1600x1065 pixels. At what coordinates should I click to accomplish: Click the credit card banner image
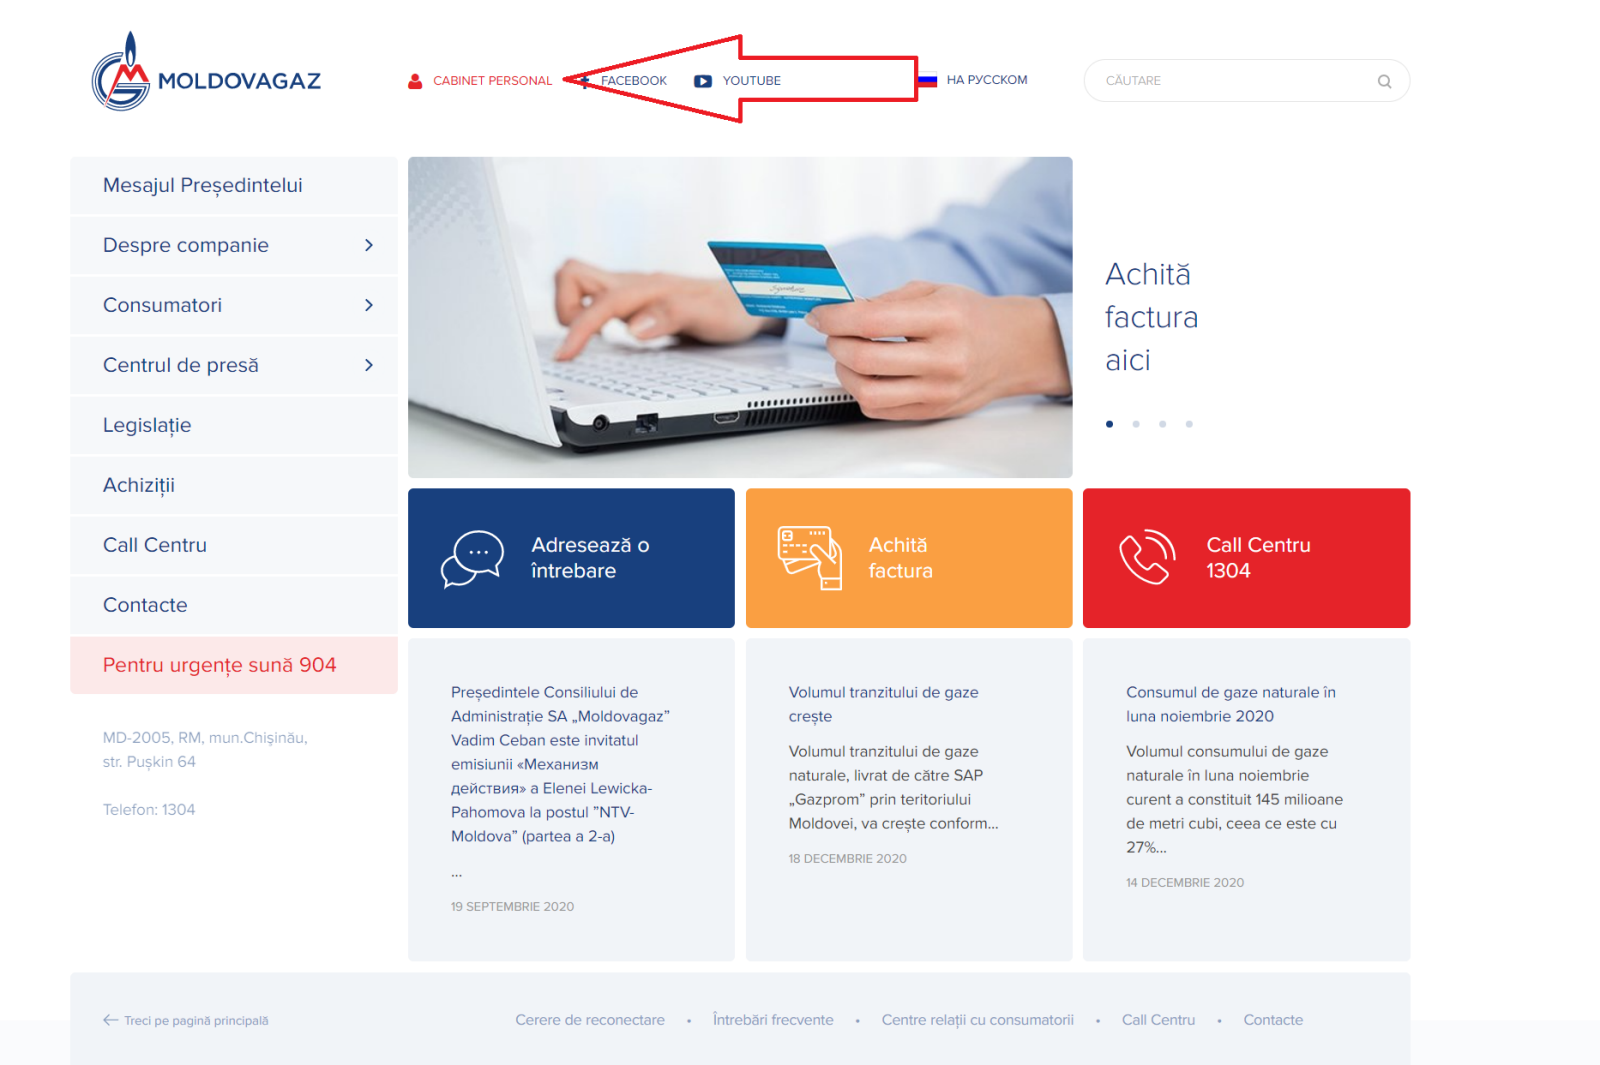[x=740, y=317]
